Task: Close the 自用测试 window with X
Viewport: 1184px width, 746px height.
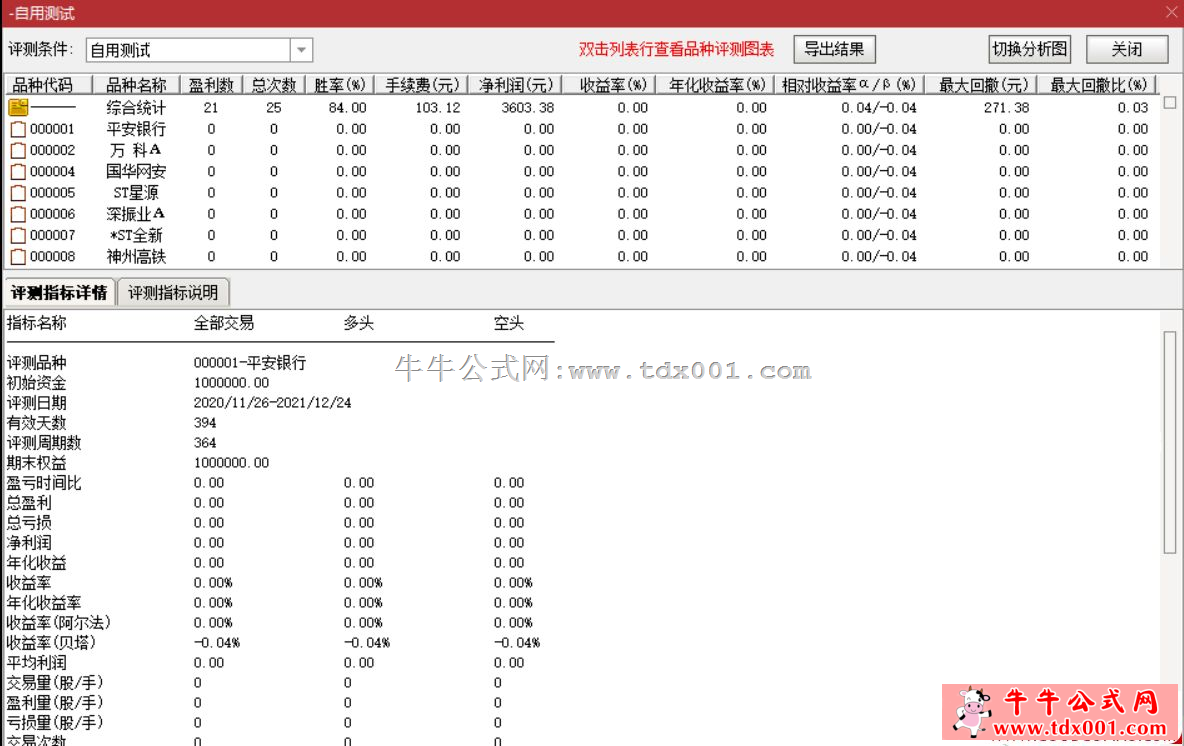Action: pyautogui.click(x=1171, y=12)
